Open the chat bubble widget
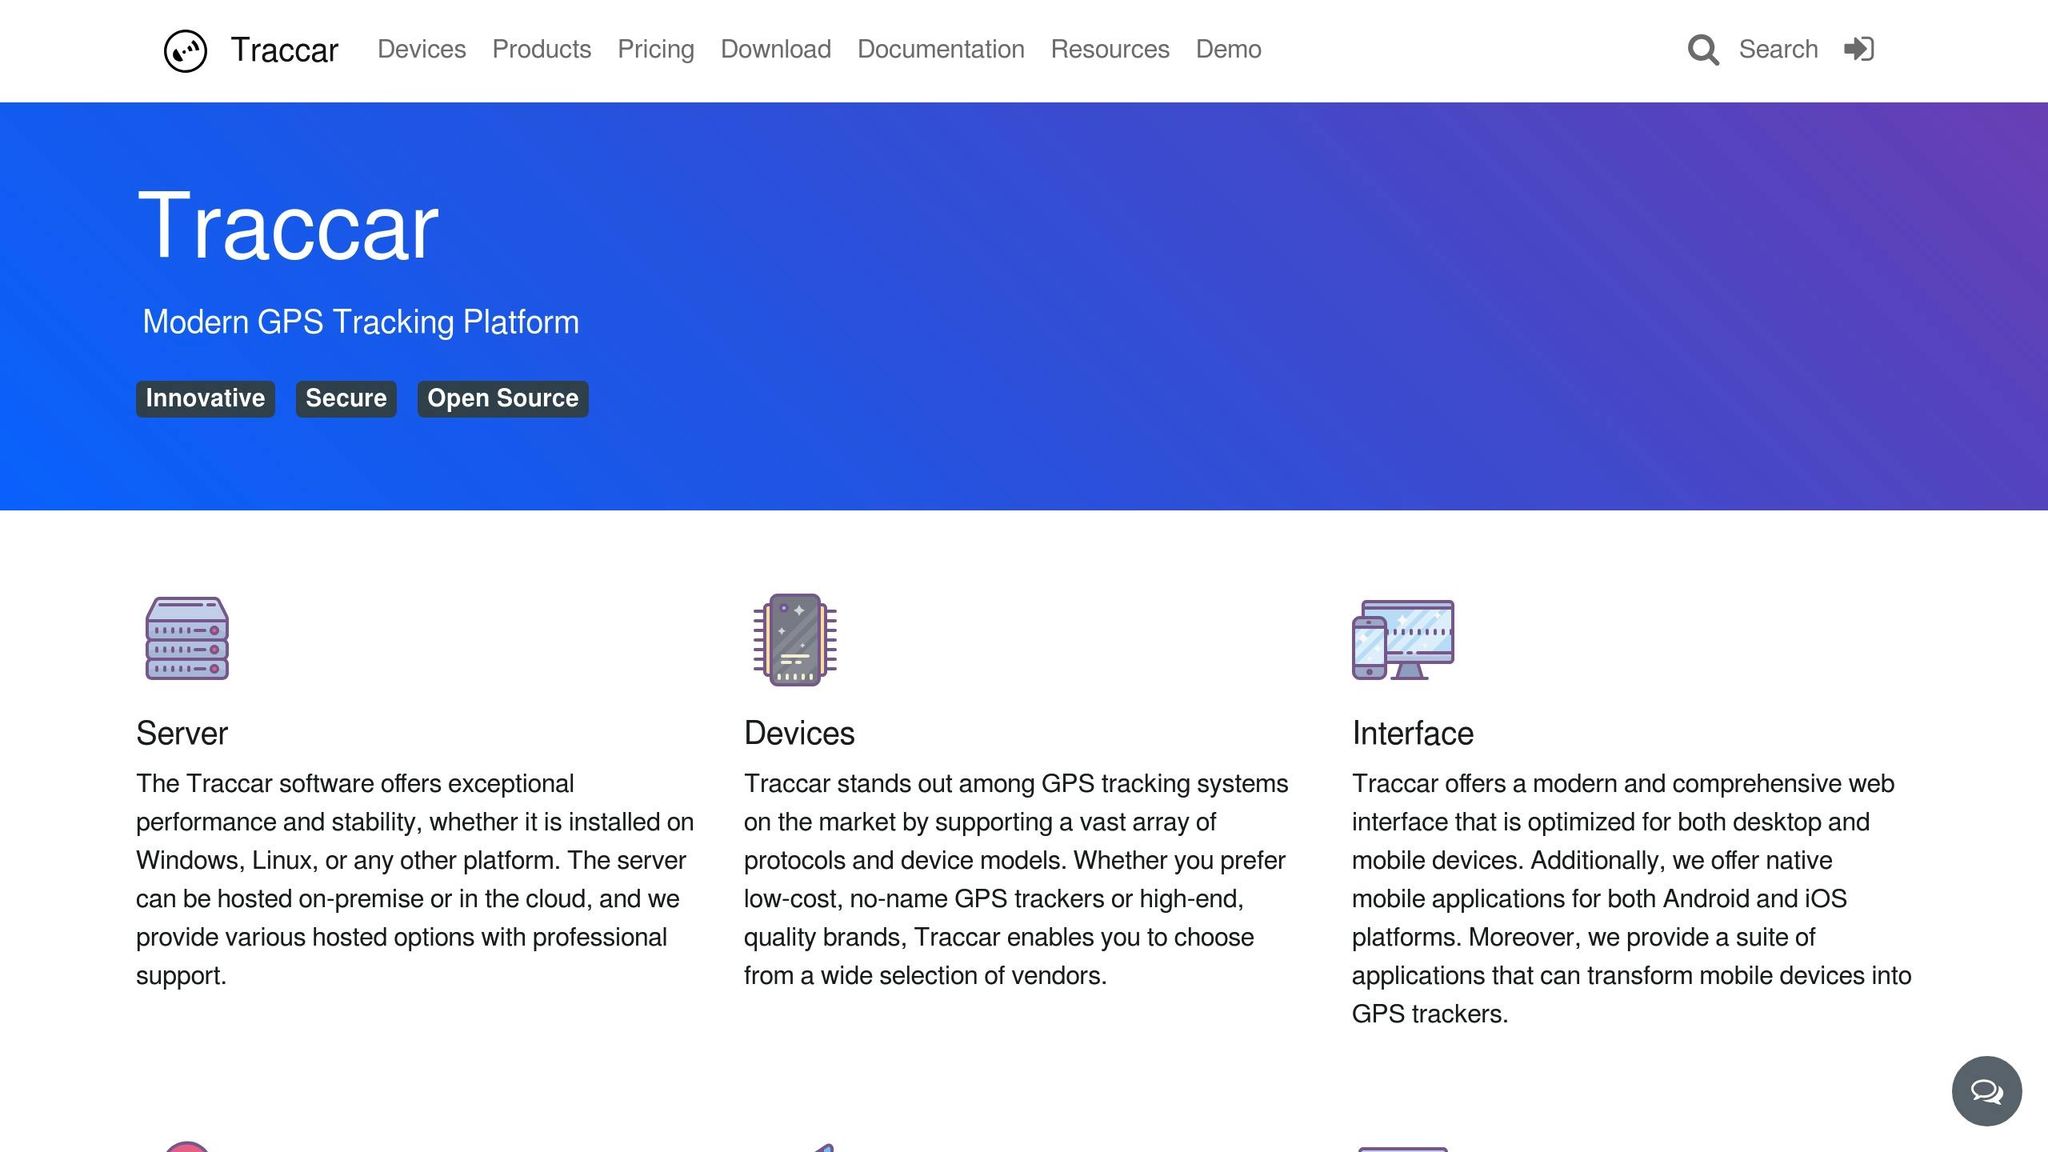 tap(1986, 1091)
